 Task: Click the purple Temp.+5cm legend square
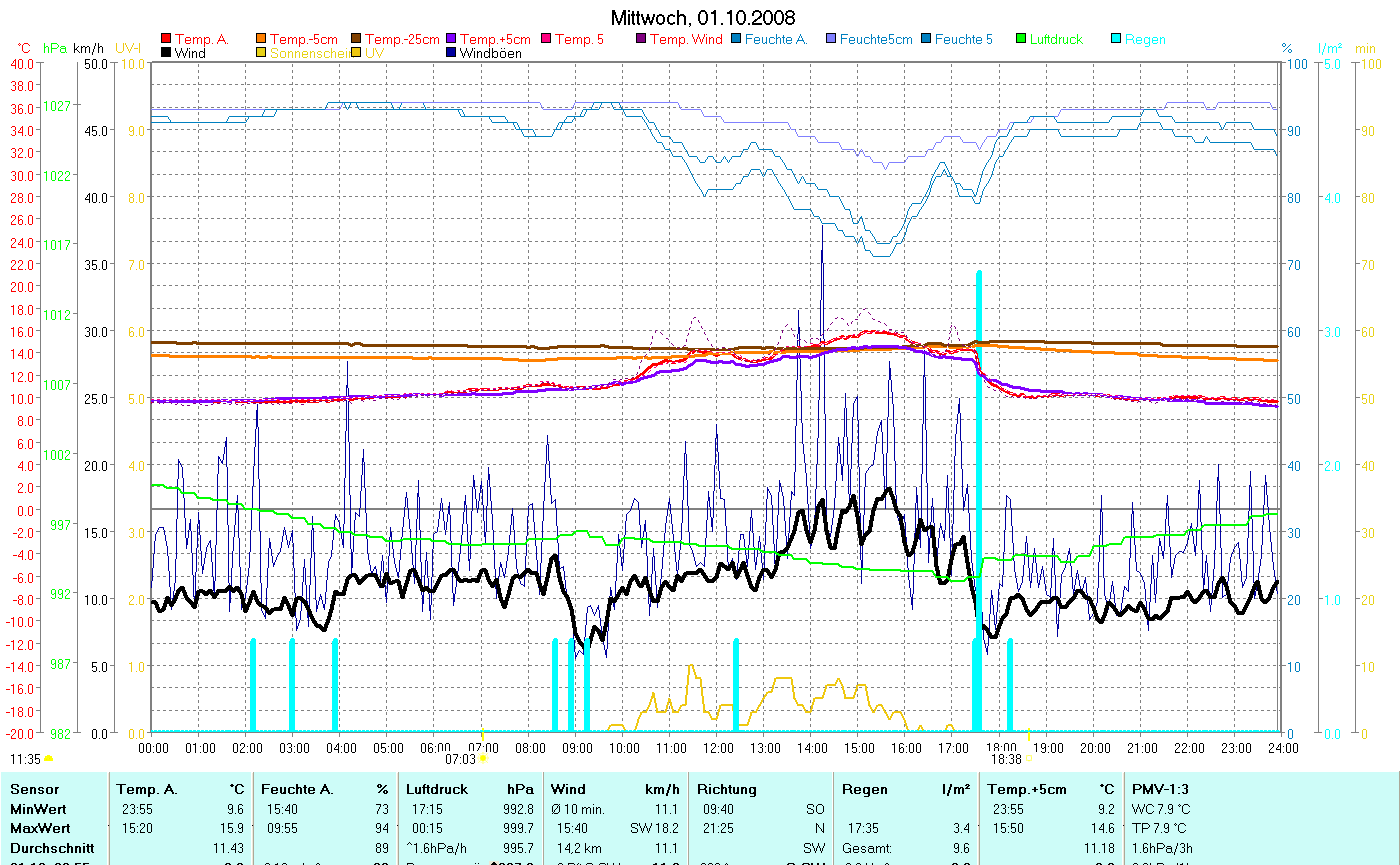click(x=452, y=40)
